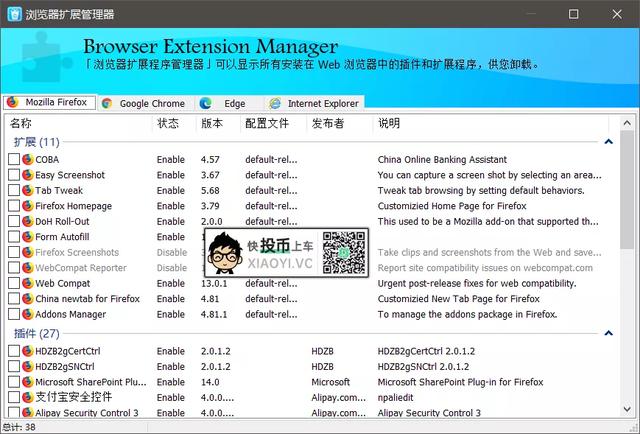The image size is (640, 434).
Task: Check the Firefox Screenshots checkbox
Action: coord(14,252)
